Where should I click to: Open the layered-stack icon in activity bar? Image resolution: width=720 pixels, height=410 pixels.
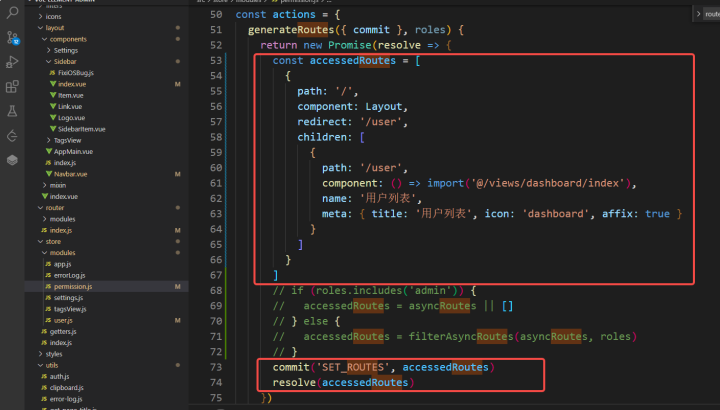pyautogui.click(x=12, y=160)
